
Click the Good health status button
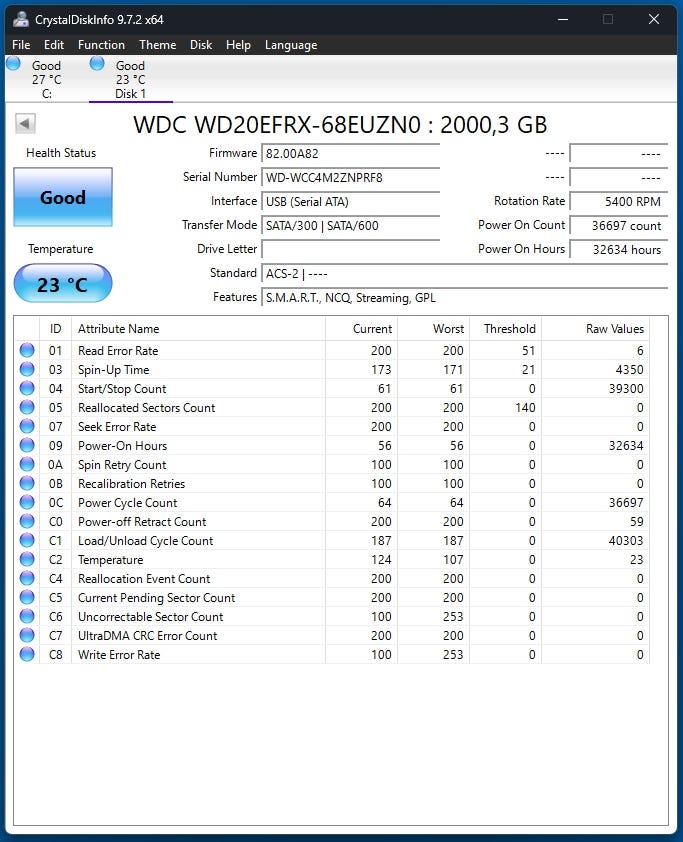63,197
